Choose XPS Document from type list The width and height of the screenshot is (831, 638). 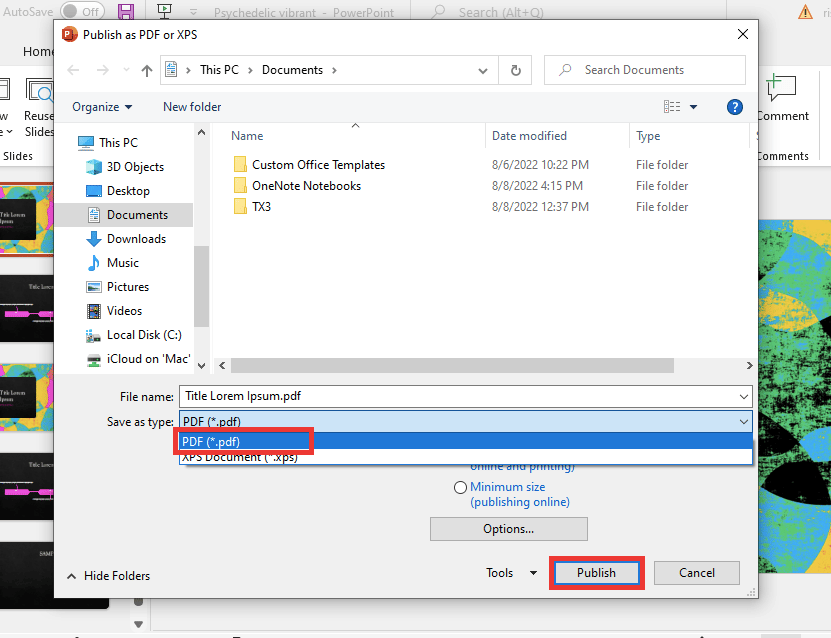(465, 457)
